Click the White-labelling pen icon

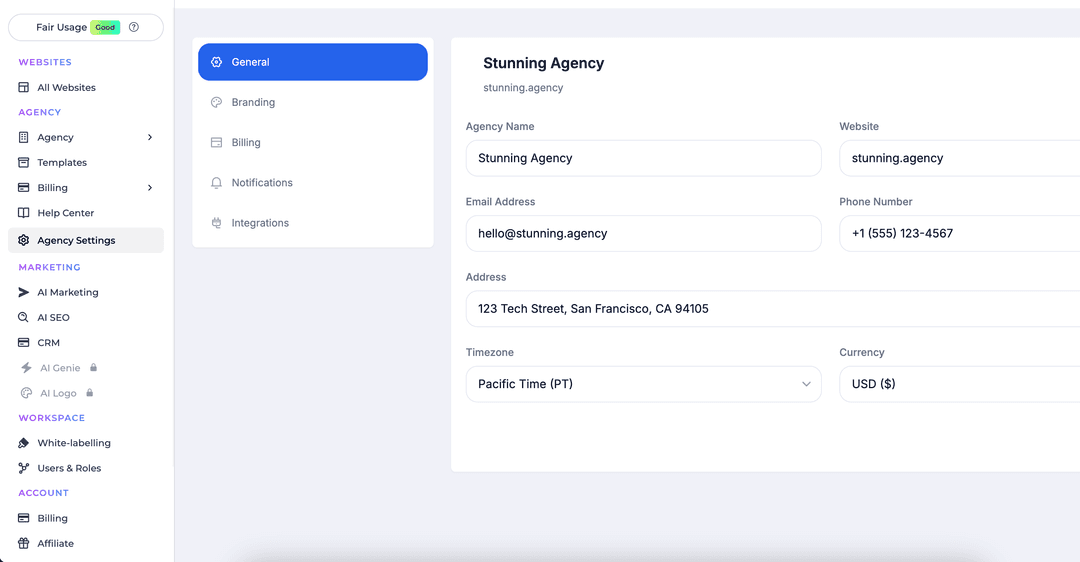(x=23, y=443)
